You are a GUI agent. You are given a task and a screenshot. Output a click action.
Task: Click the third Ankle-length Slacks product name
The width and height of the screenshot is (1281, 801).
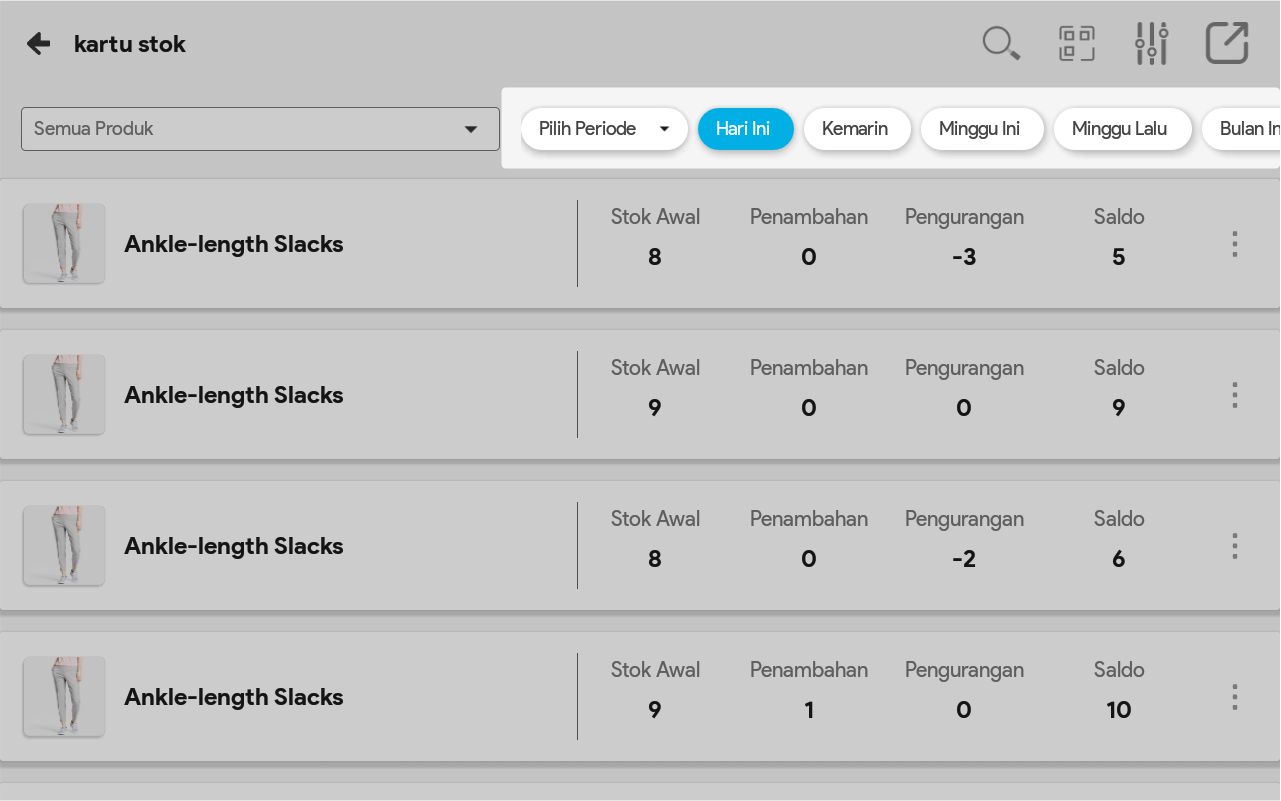click(x=234, y=546)
